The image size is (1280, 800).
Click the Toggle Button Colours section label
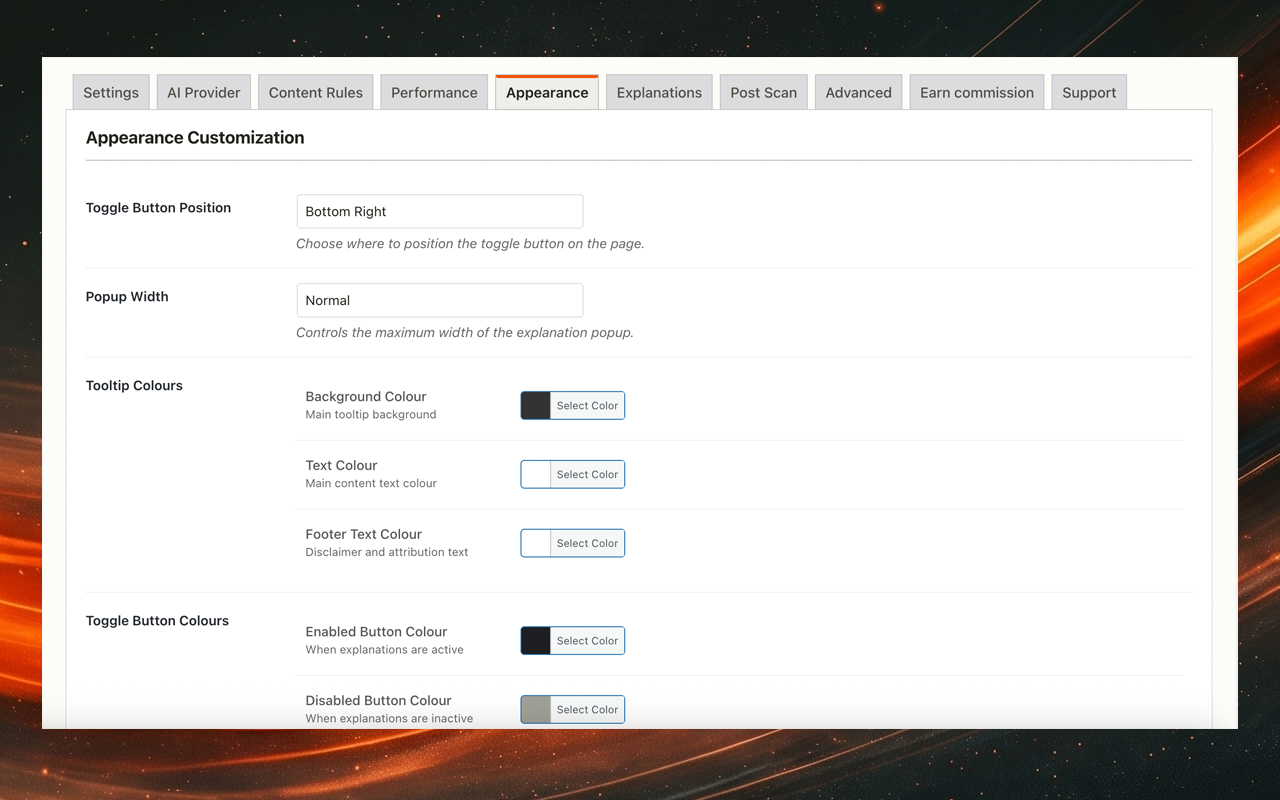coord(157,621)
